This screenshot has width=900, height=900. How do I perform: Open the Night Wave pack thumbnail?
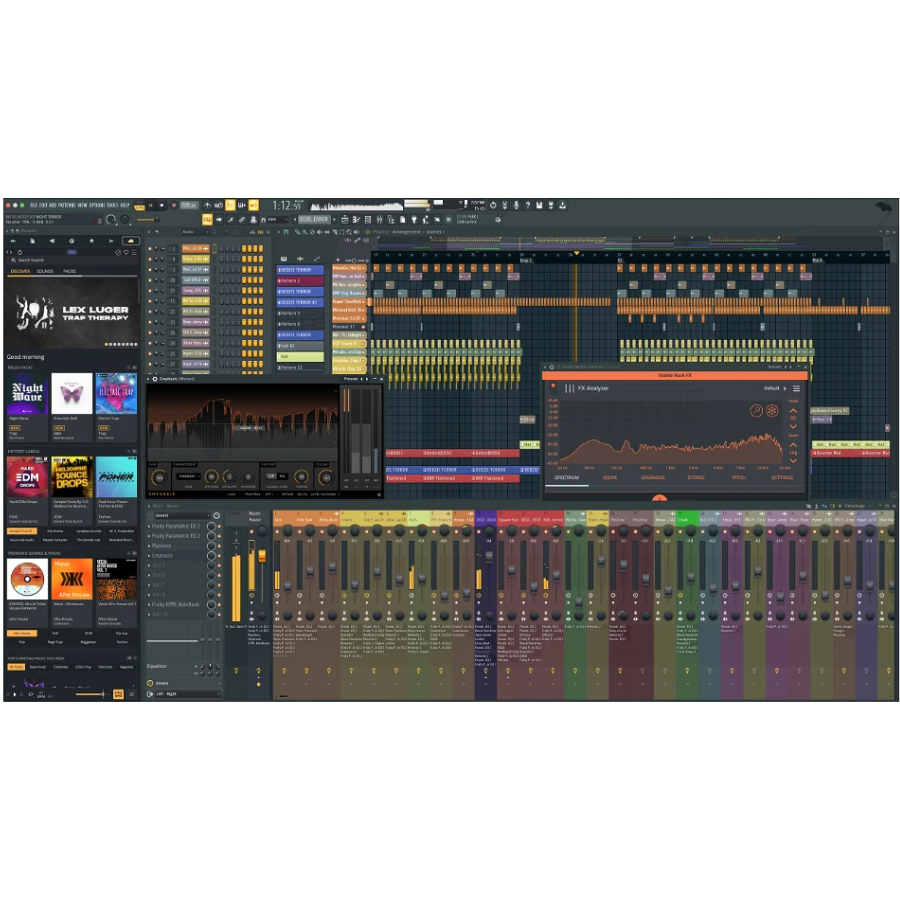point(27,394)
